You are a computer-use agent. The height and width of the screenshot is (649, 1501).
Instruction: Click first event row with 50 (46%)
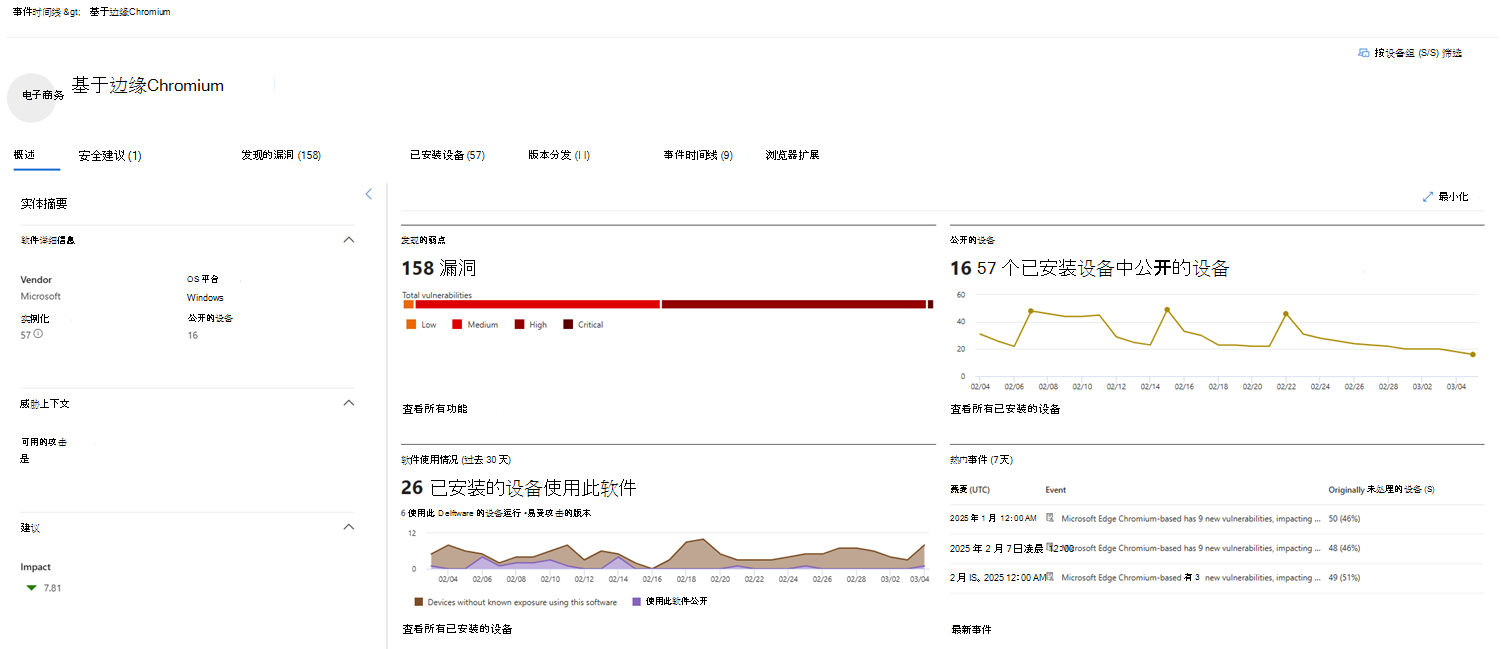(x=1216, y=518)
